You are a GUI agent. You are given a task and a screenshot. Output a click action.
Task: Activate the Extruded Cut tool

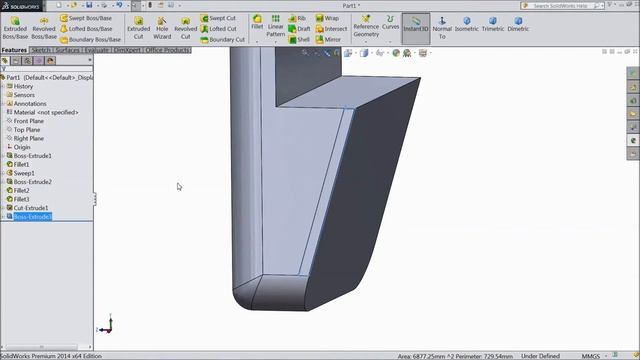[x=138, y=28]
